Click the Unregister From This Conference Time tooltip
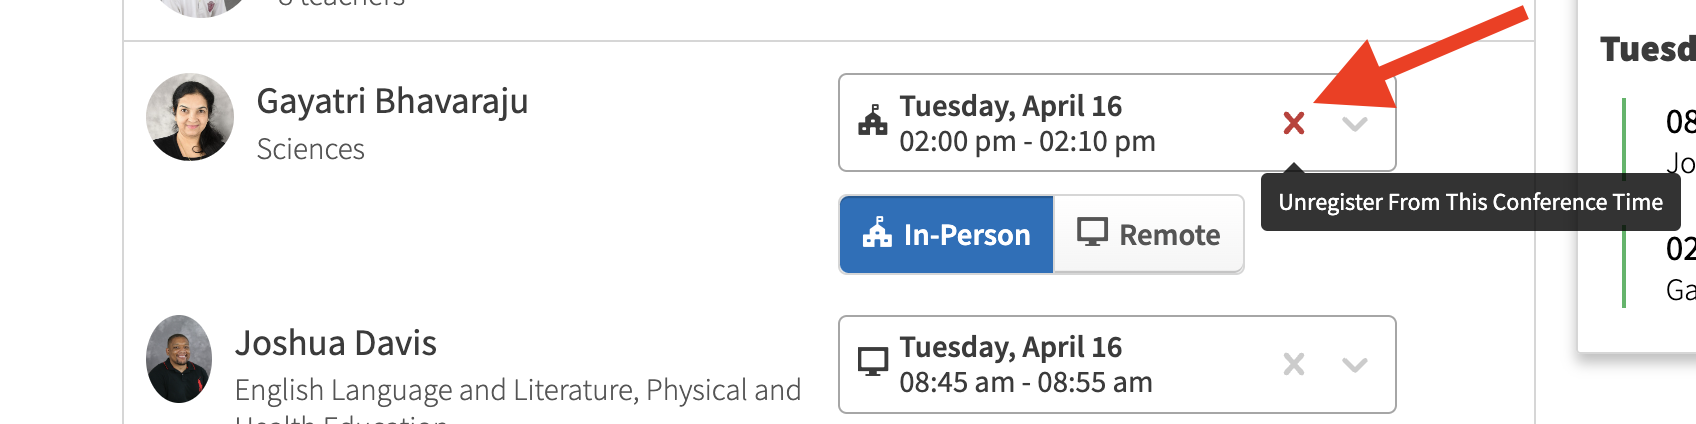This screenshot has width=1696, height=424. pyautogui.click(x=1470, y=202)
